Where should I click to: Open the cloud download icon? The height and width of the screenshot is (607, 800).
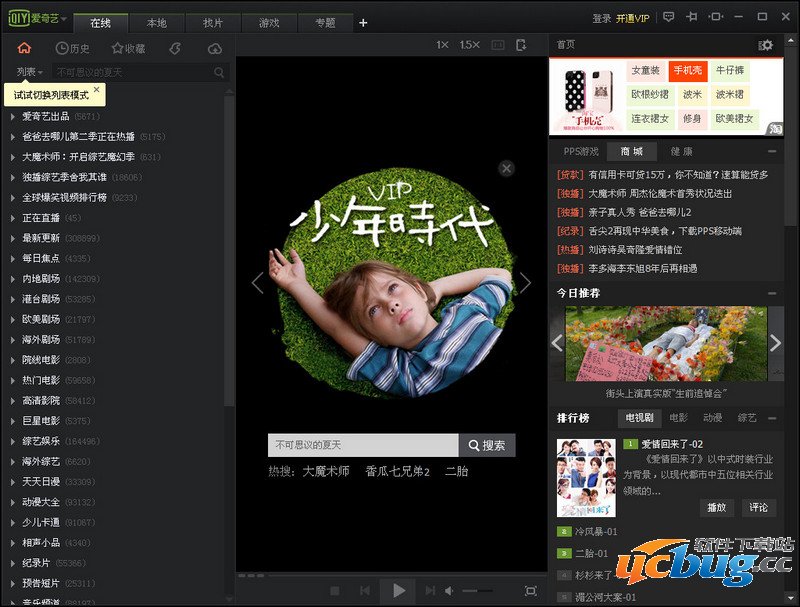tap(215, 48)
